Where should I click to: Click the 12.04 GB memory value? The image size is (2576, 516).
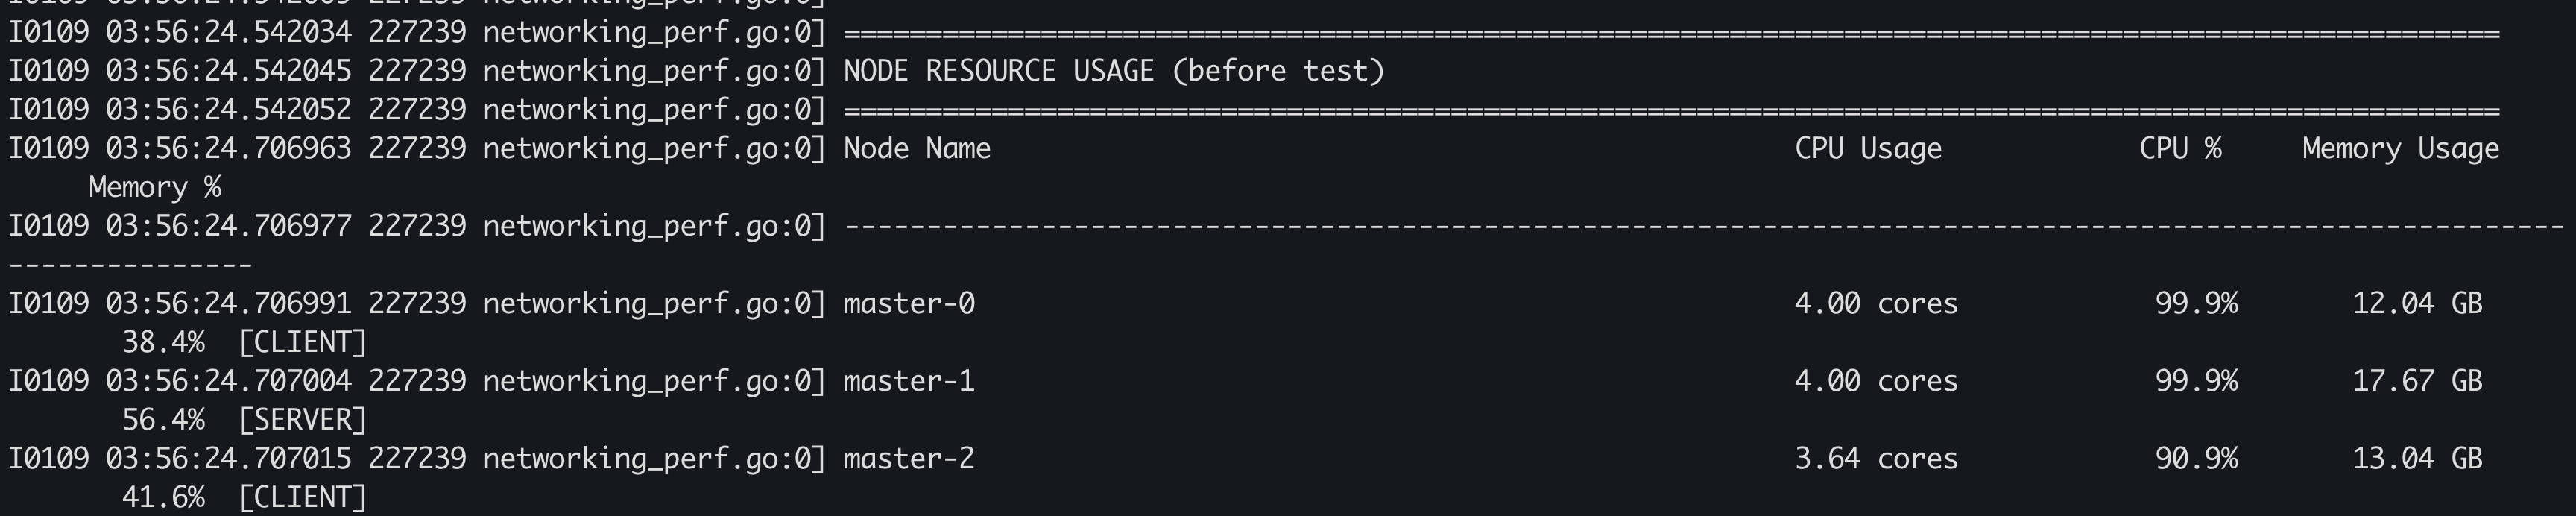(2417, 304)
